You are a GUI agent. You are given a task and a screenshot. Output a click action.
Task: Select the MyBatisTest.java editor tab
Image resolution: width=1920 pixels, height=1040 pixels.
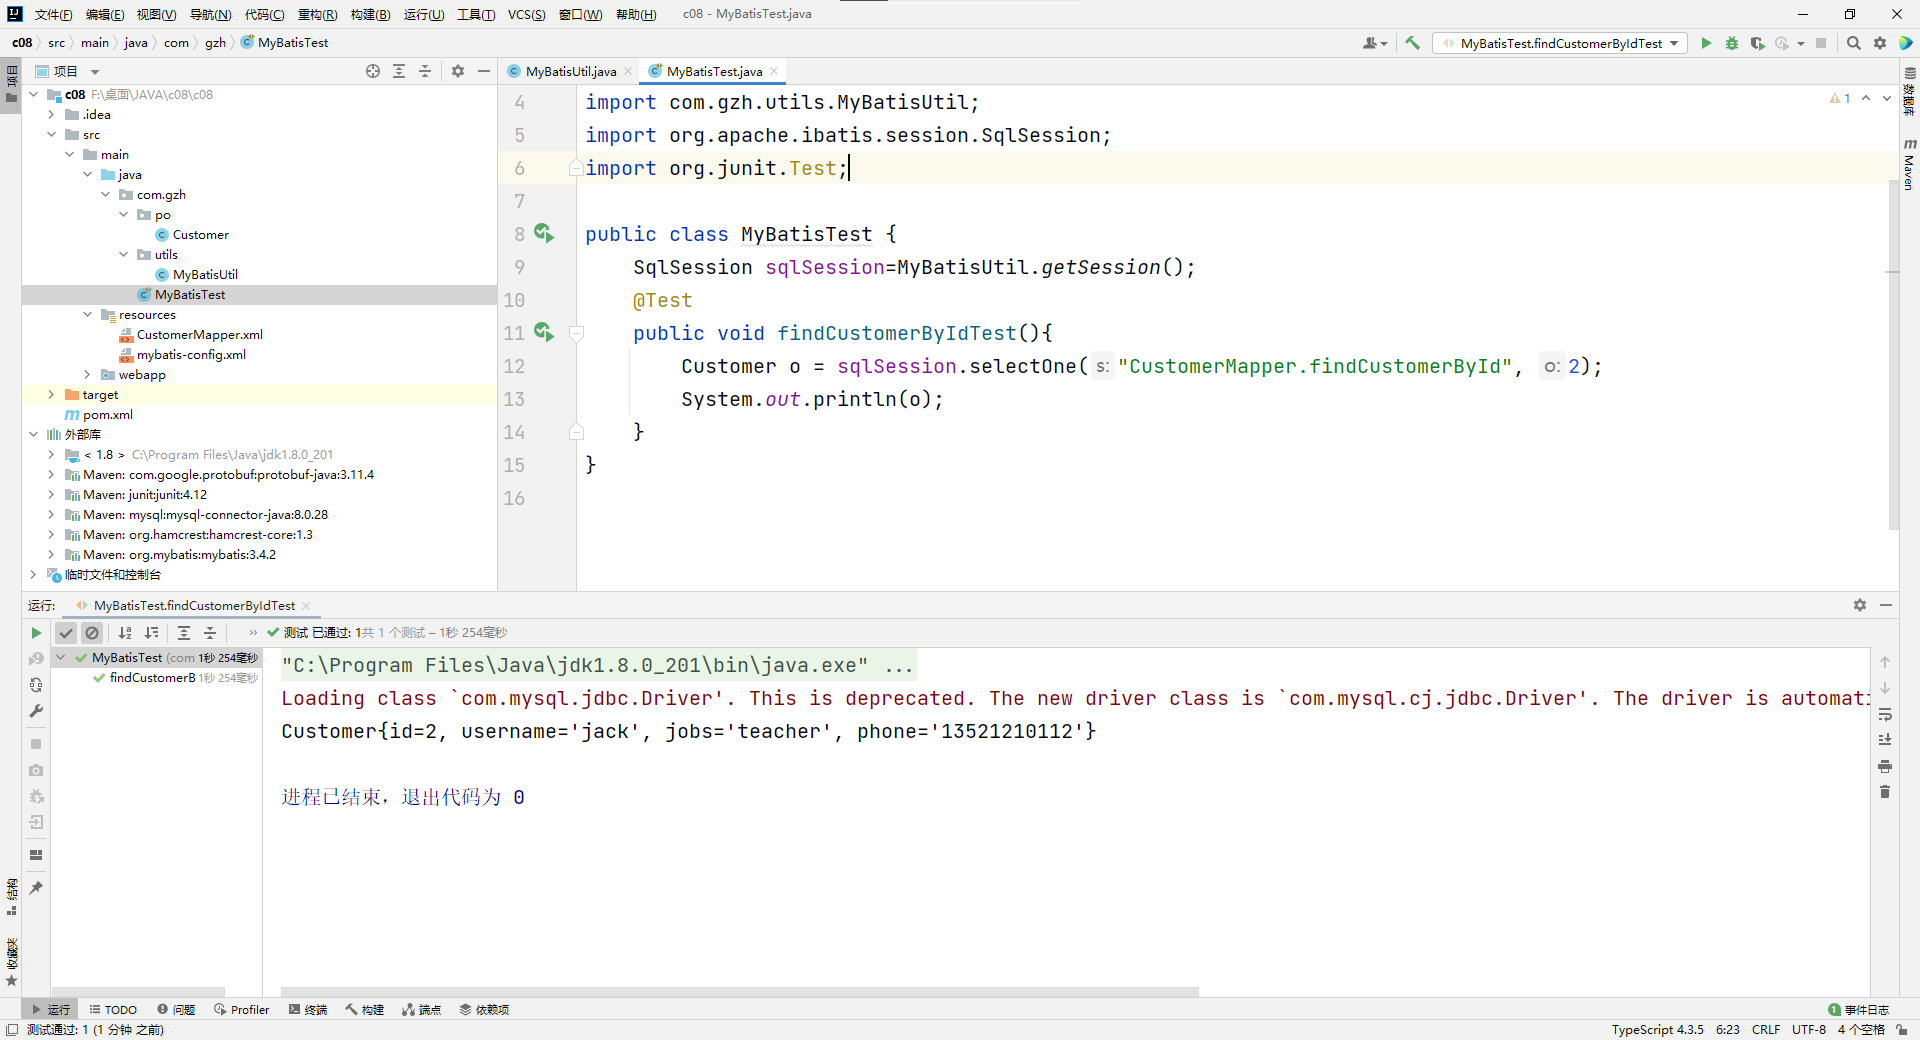[714, 71]
